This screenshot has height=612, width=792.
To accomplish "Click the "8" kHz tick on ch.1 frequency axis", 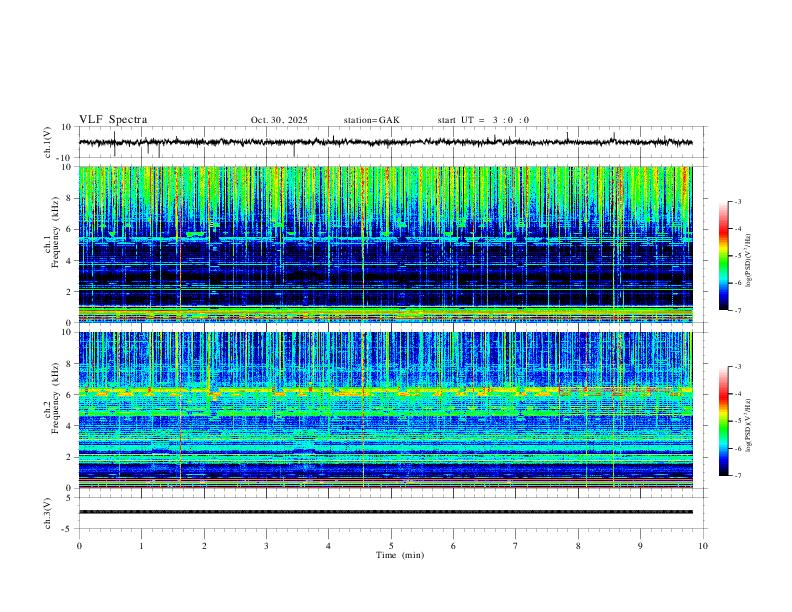I will point(69,198).
